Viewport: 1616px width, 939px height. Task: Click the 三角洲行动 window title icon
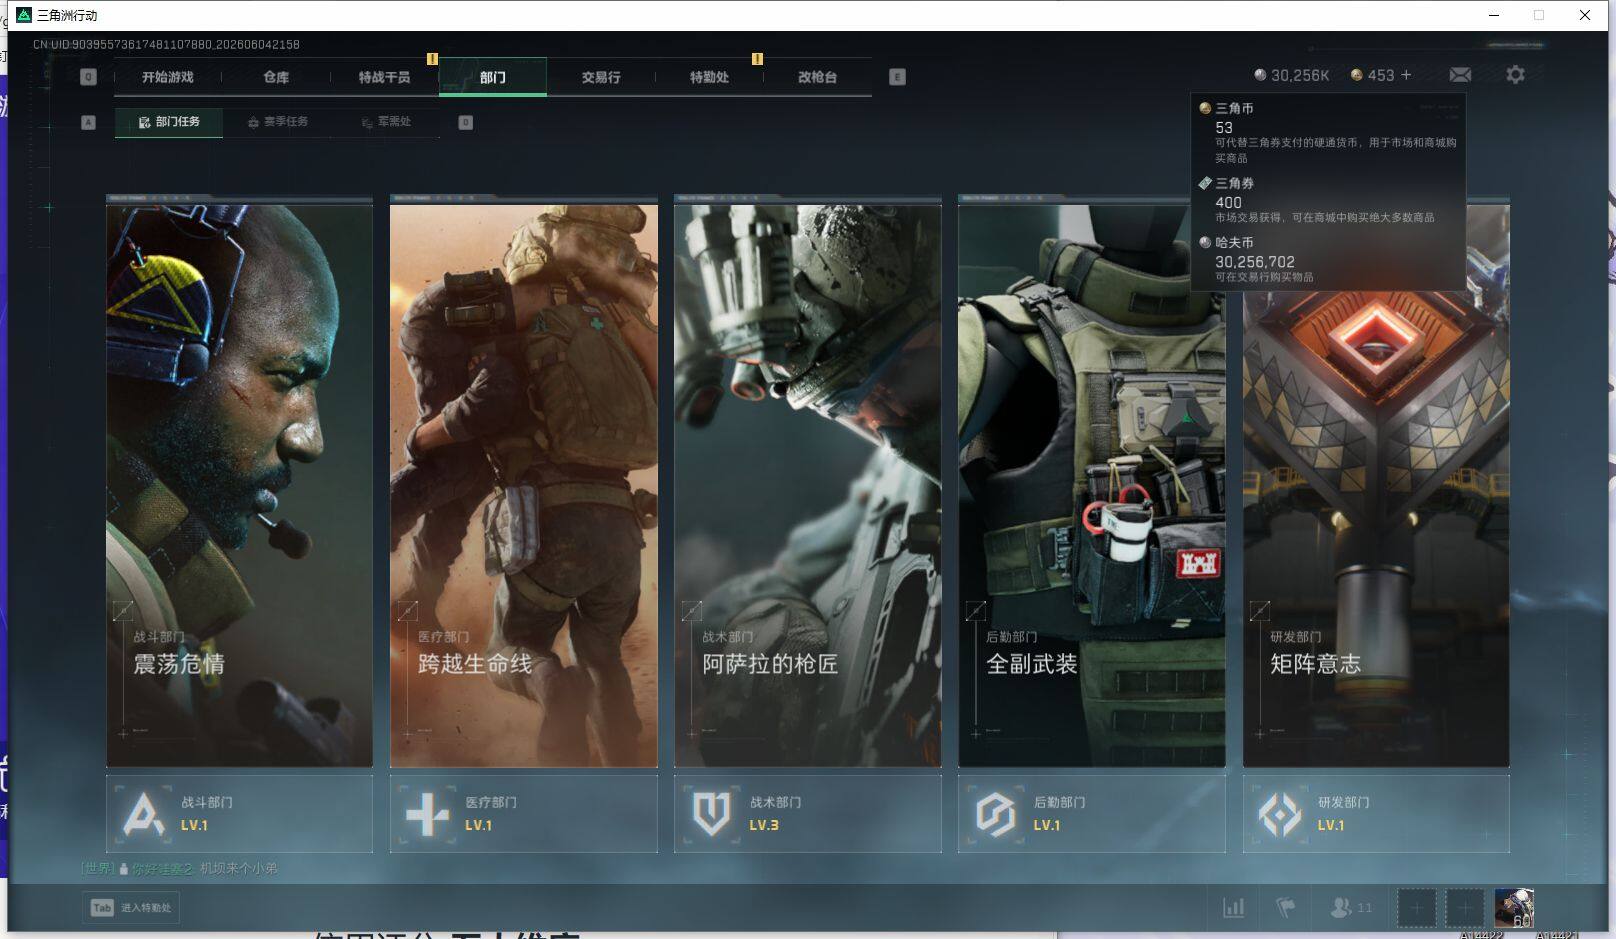coord(24,15)
